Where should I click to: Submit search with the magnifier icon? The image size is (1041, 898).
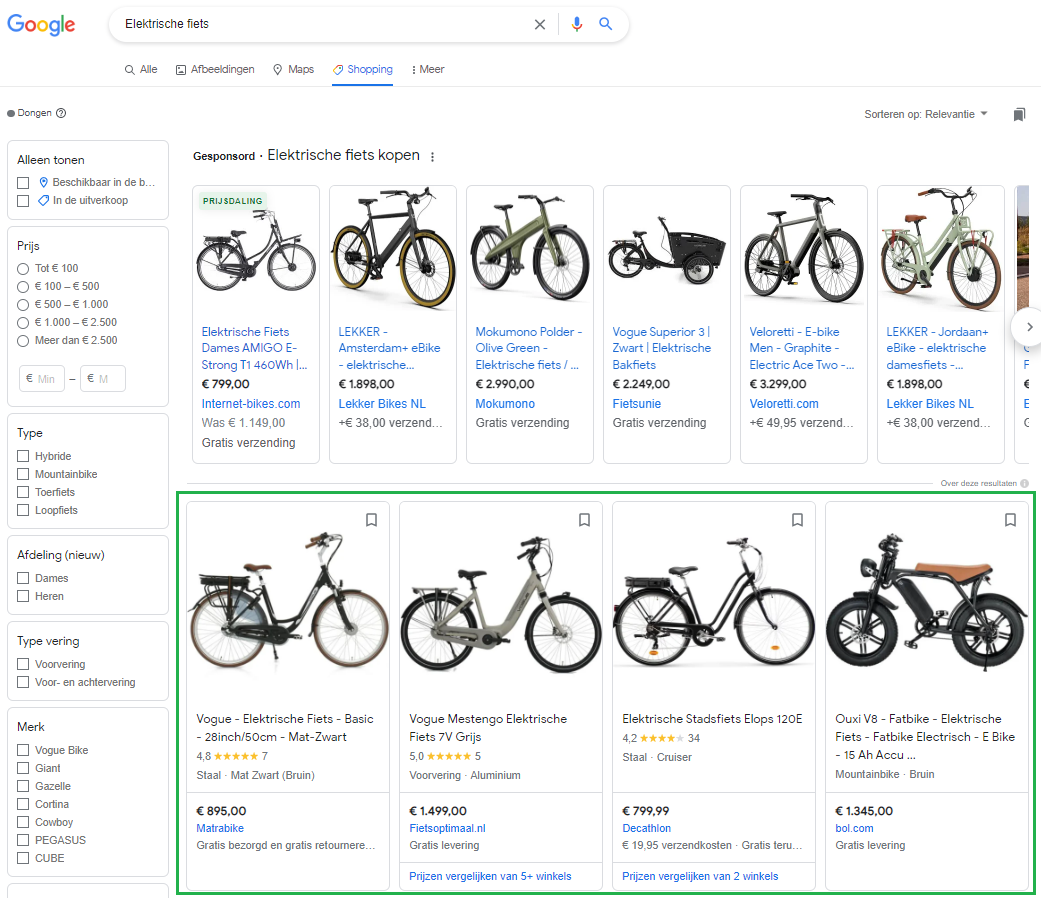tap(605, 24)
